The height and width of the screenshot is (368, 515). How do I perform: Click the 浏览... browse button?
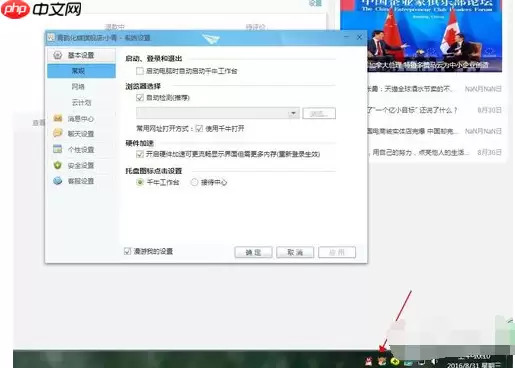tap(319, 113)
